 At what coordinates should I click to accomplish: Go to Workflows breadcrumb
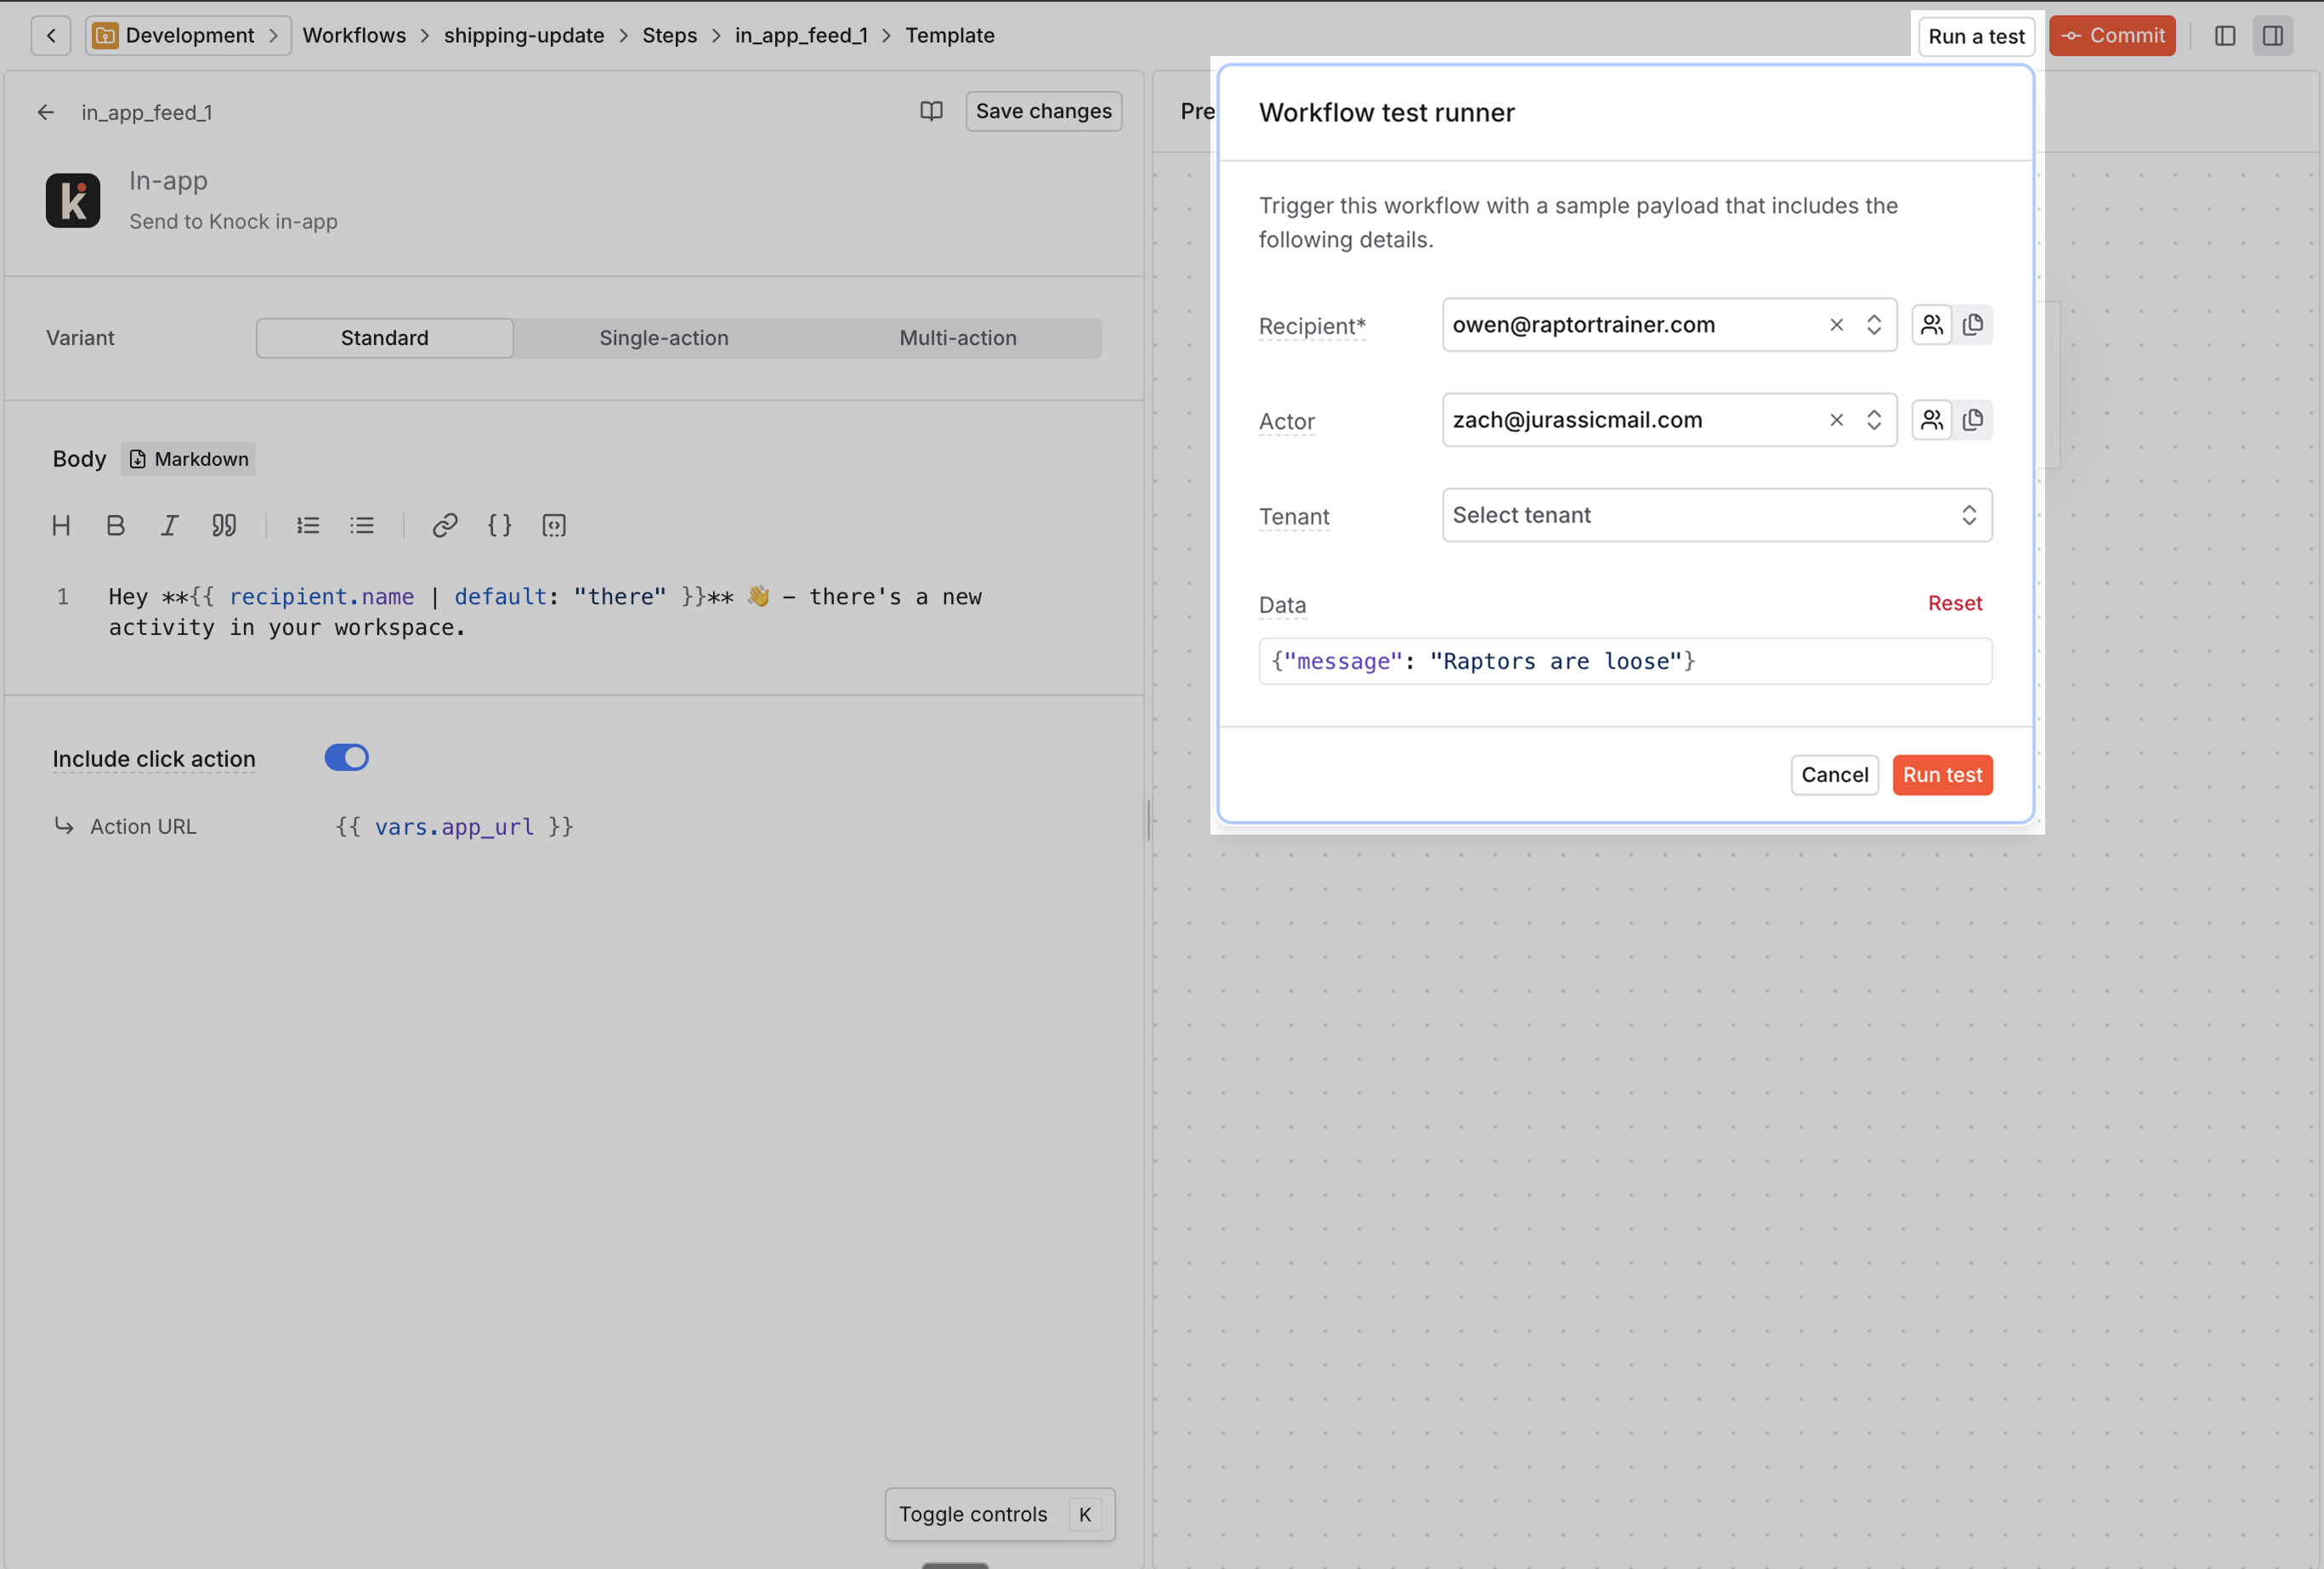(x=354, y=36)
